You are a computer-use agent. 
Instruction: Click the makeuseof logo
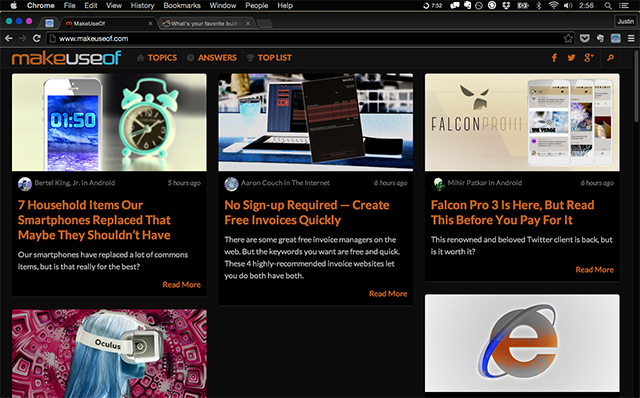(67, 58)
